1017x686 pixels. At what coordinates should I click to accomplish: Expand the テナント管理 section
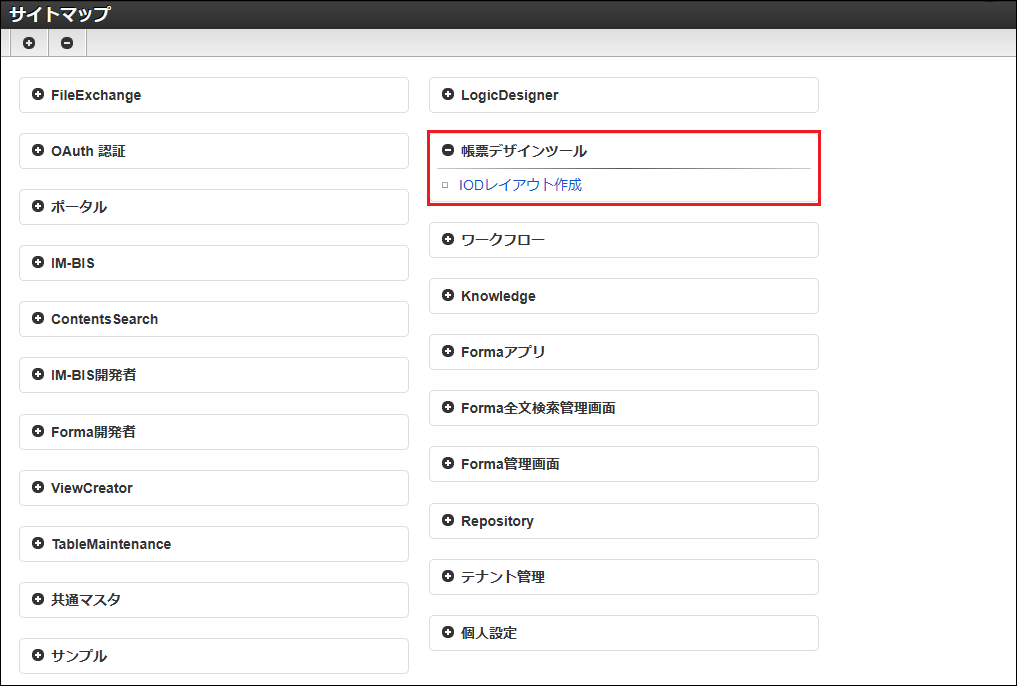tap(448, 577)
